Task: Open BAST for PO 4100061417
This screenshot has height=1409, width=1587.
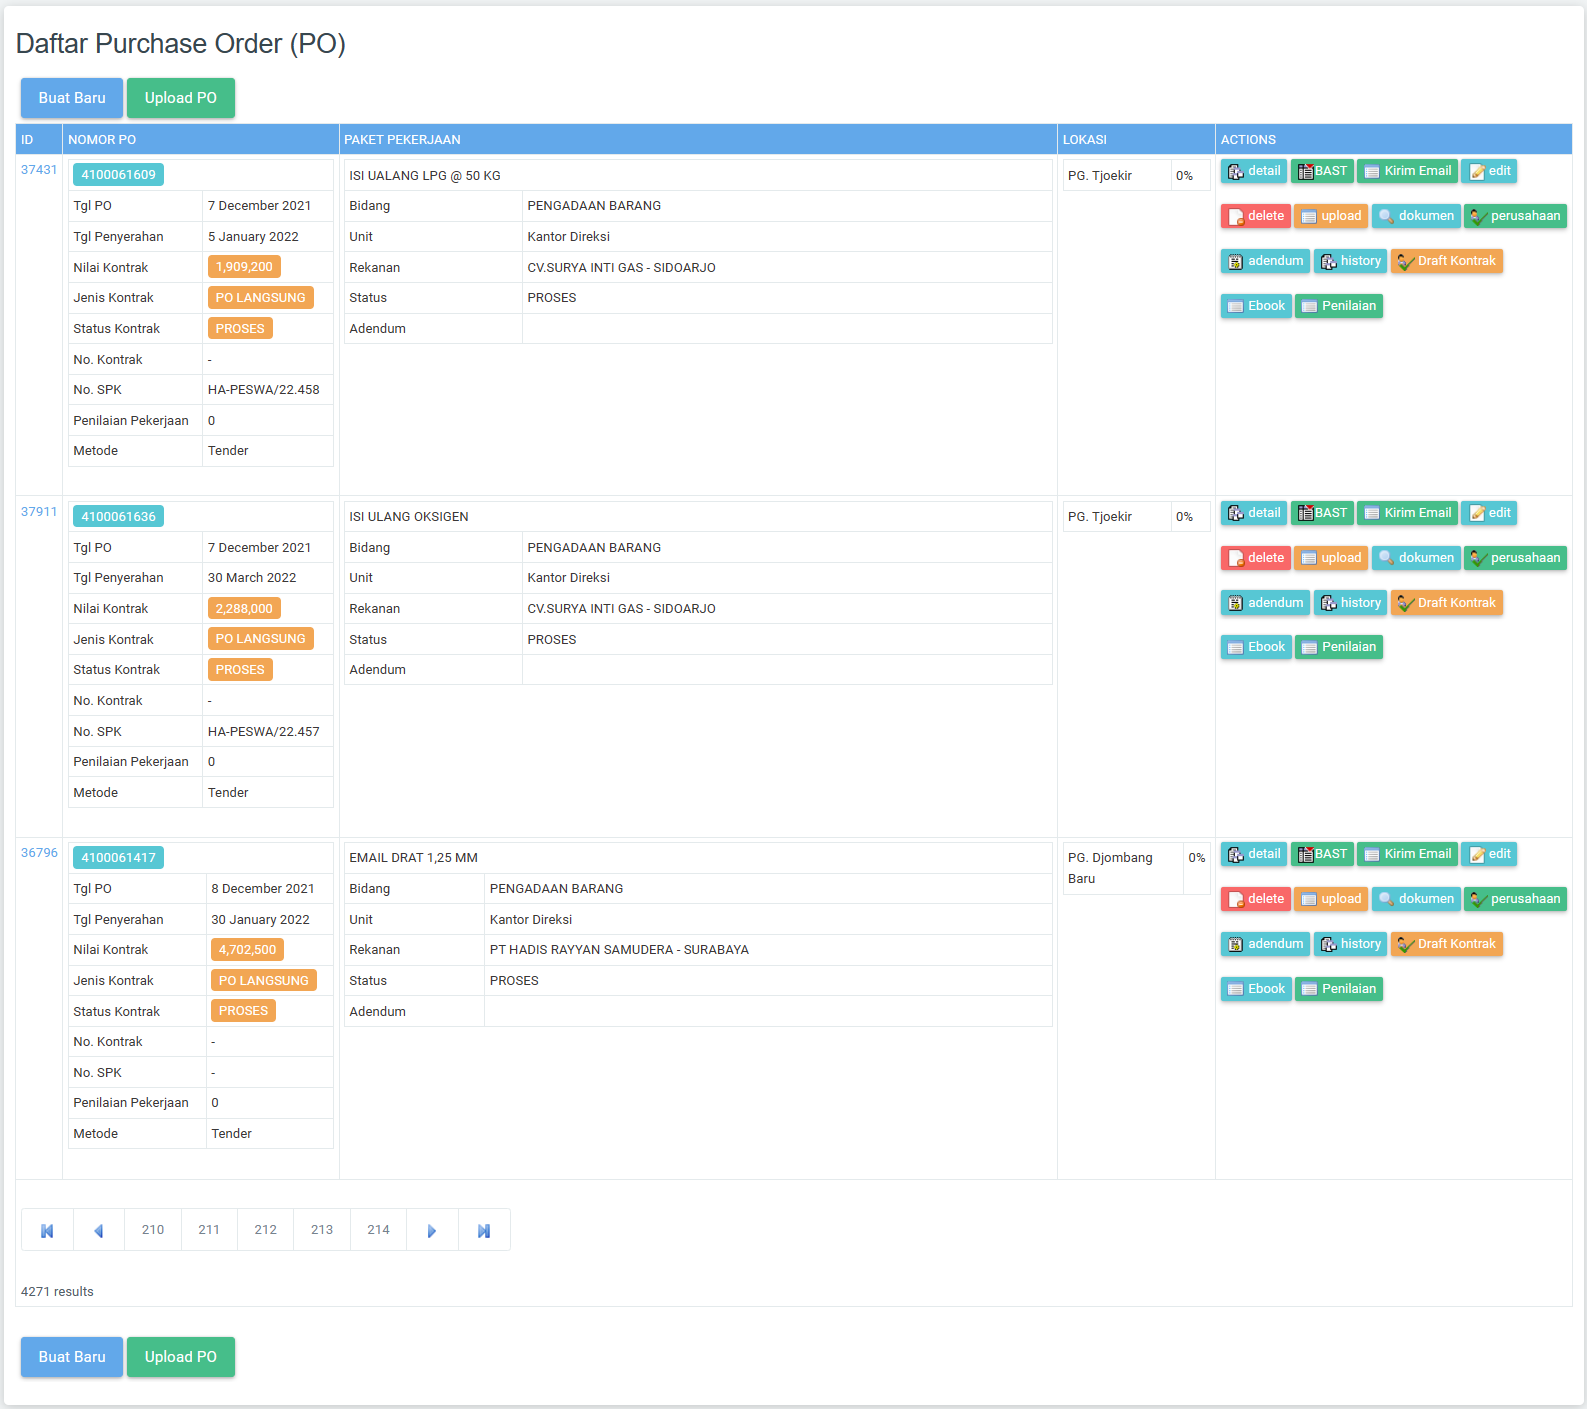Action: click(x=1322, y=854)
